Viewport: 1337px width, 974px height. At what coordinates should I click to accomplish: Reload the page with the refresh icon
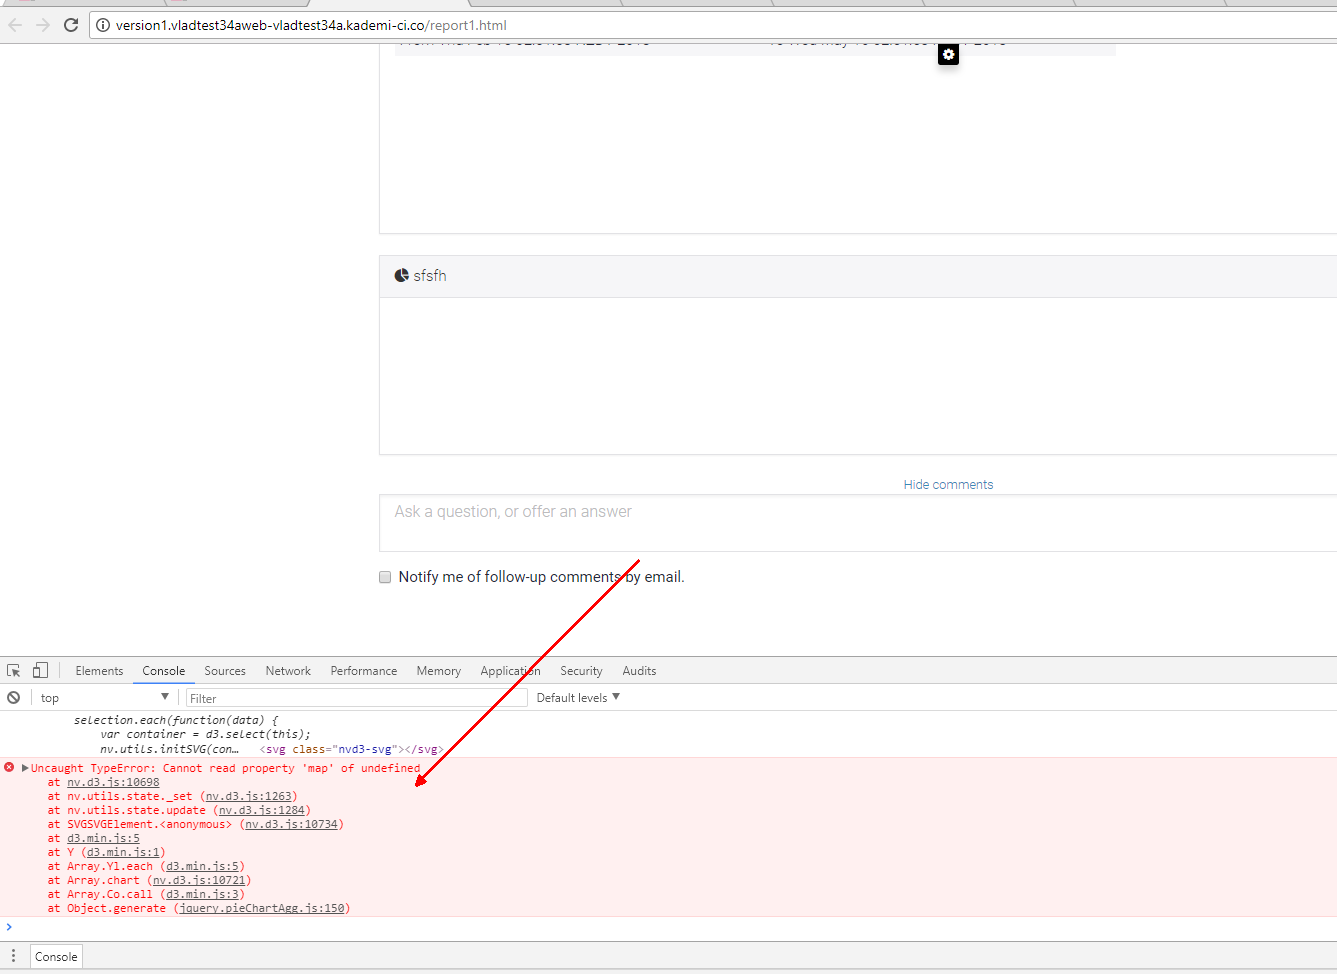[71, 25]
